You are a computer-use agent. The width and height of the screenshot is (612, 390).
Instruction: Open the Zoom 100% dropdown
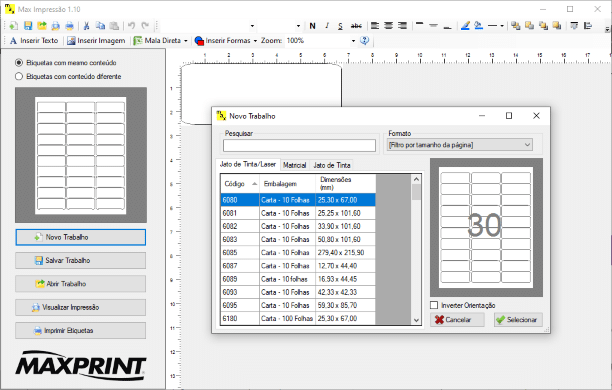click(353, 41)
